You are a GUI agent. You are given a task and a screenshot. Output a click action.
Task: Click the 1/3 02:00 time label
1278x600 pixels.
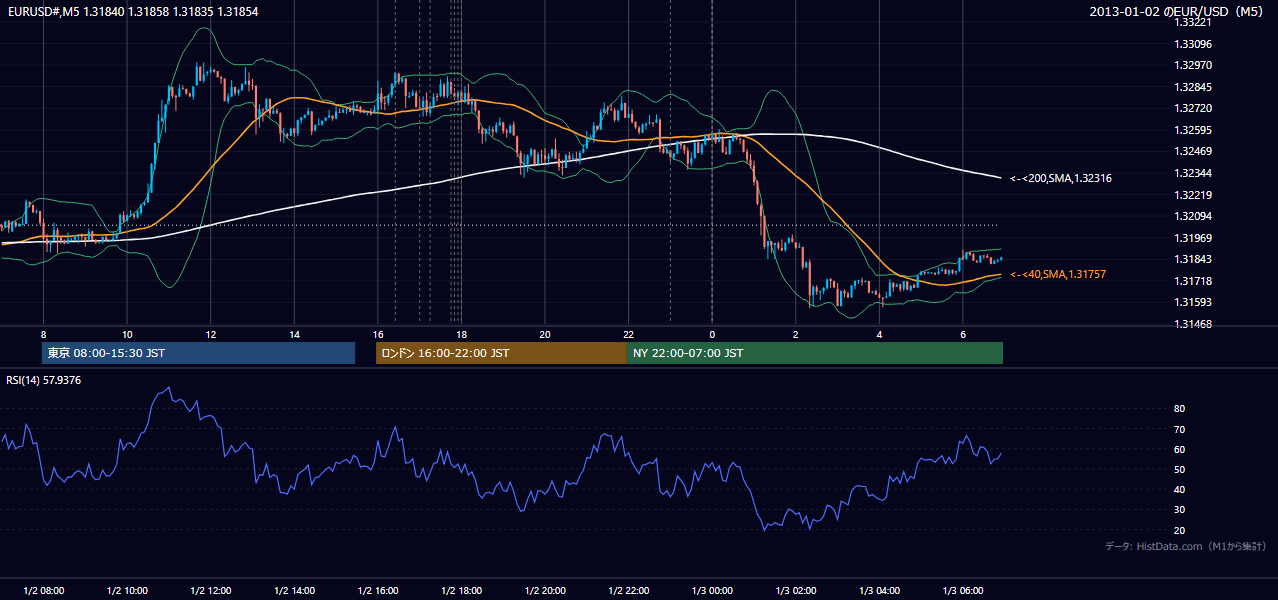(795, 590)
